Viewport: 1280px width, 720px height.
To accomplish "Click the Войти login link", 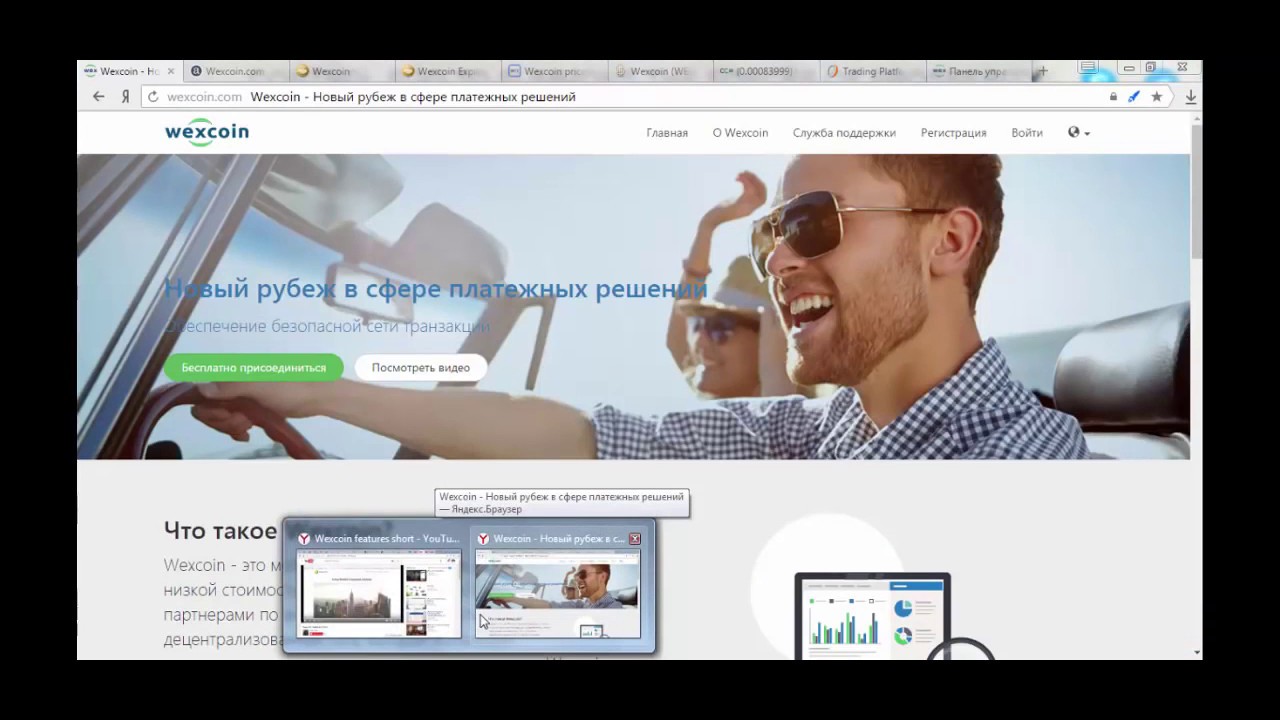I will [1026, 133].
